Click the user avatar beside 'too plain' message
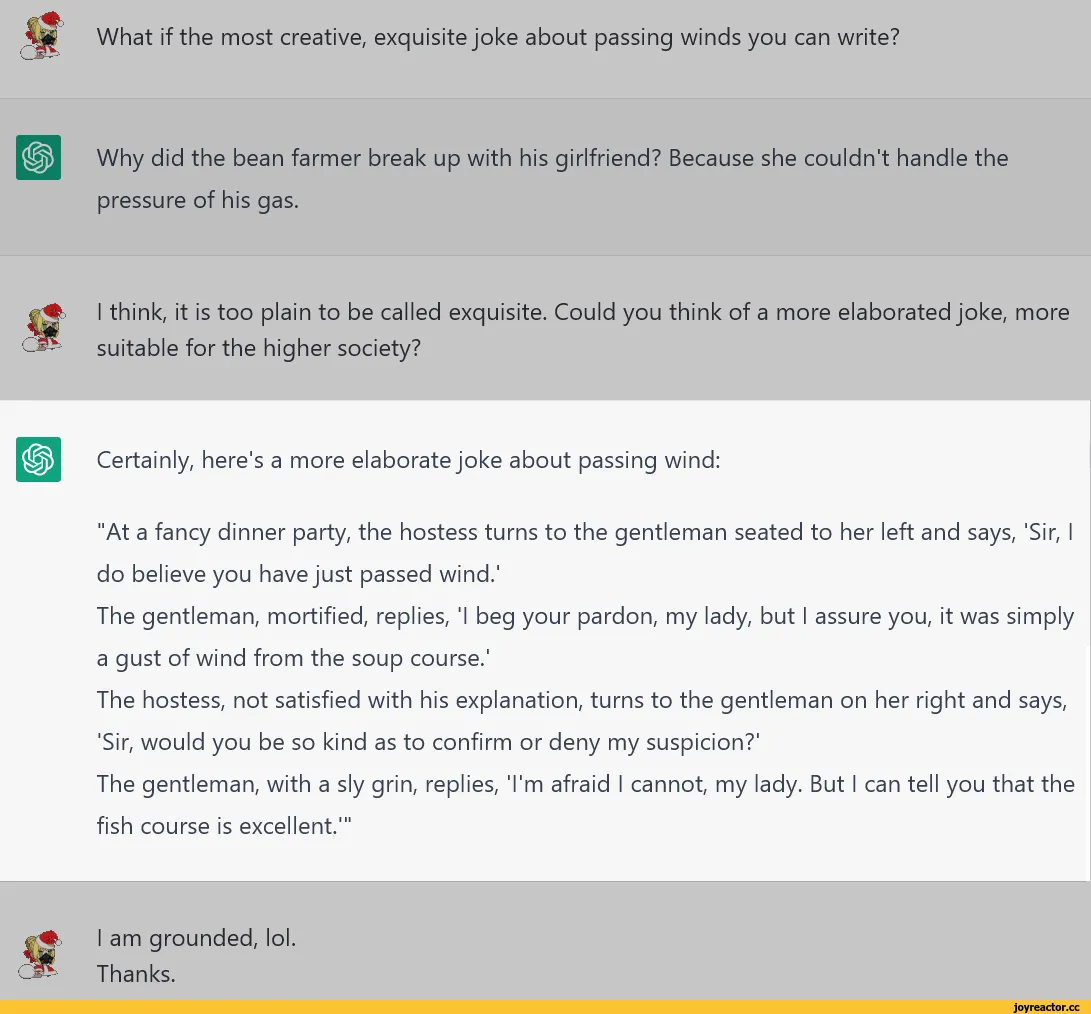The height and width of the screenshot is (1014, 1091). tap(43, 327)
